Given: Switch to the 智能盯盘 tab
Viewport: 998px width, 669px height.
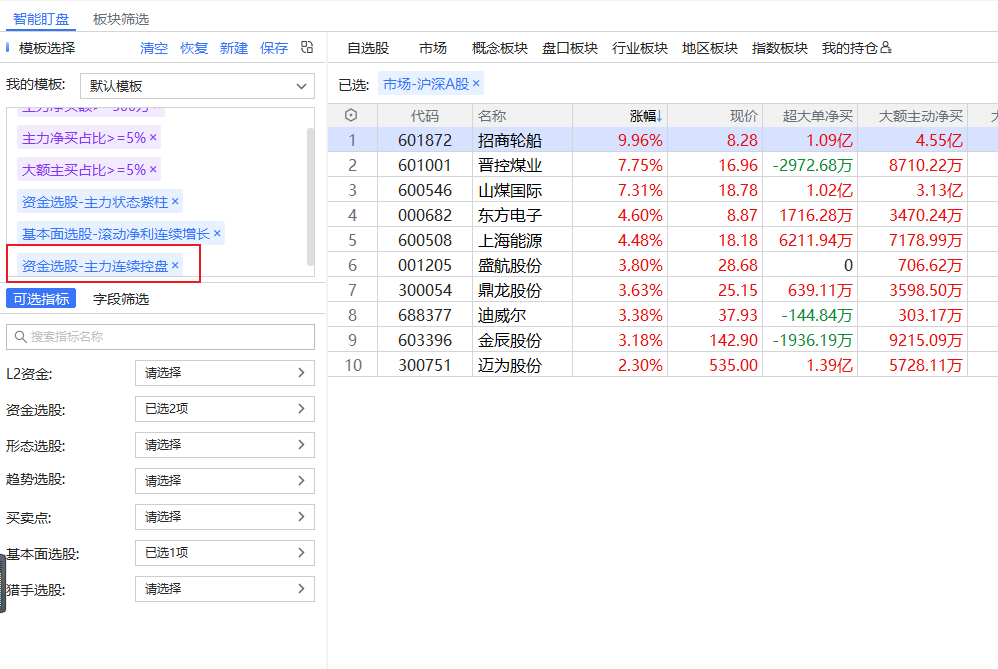Looking at the screenshot, I should pyautogui.click(x=41, y=19).
